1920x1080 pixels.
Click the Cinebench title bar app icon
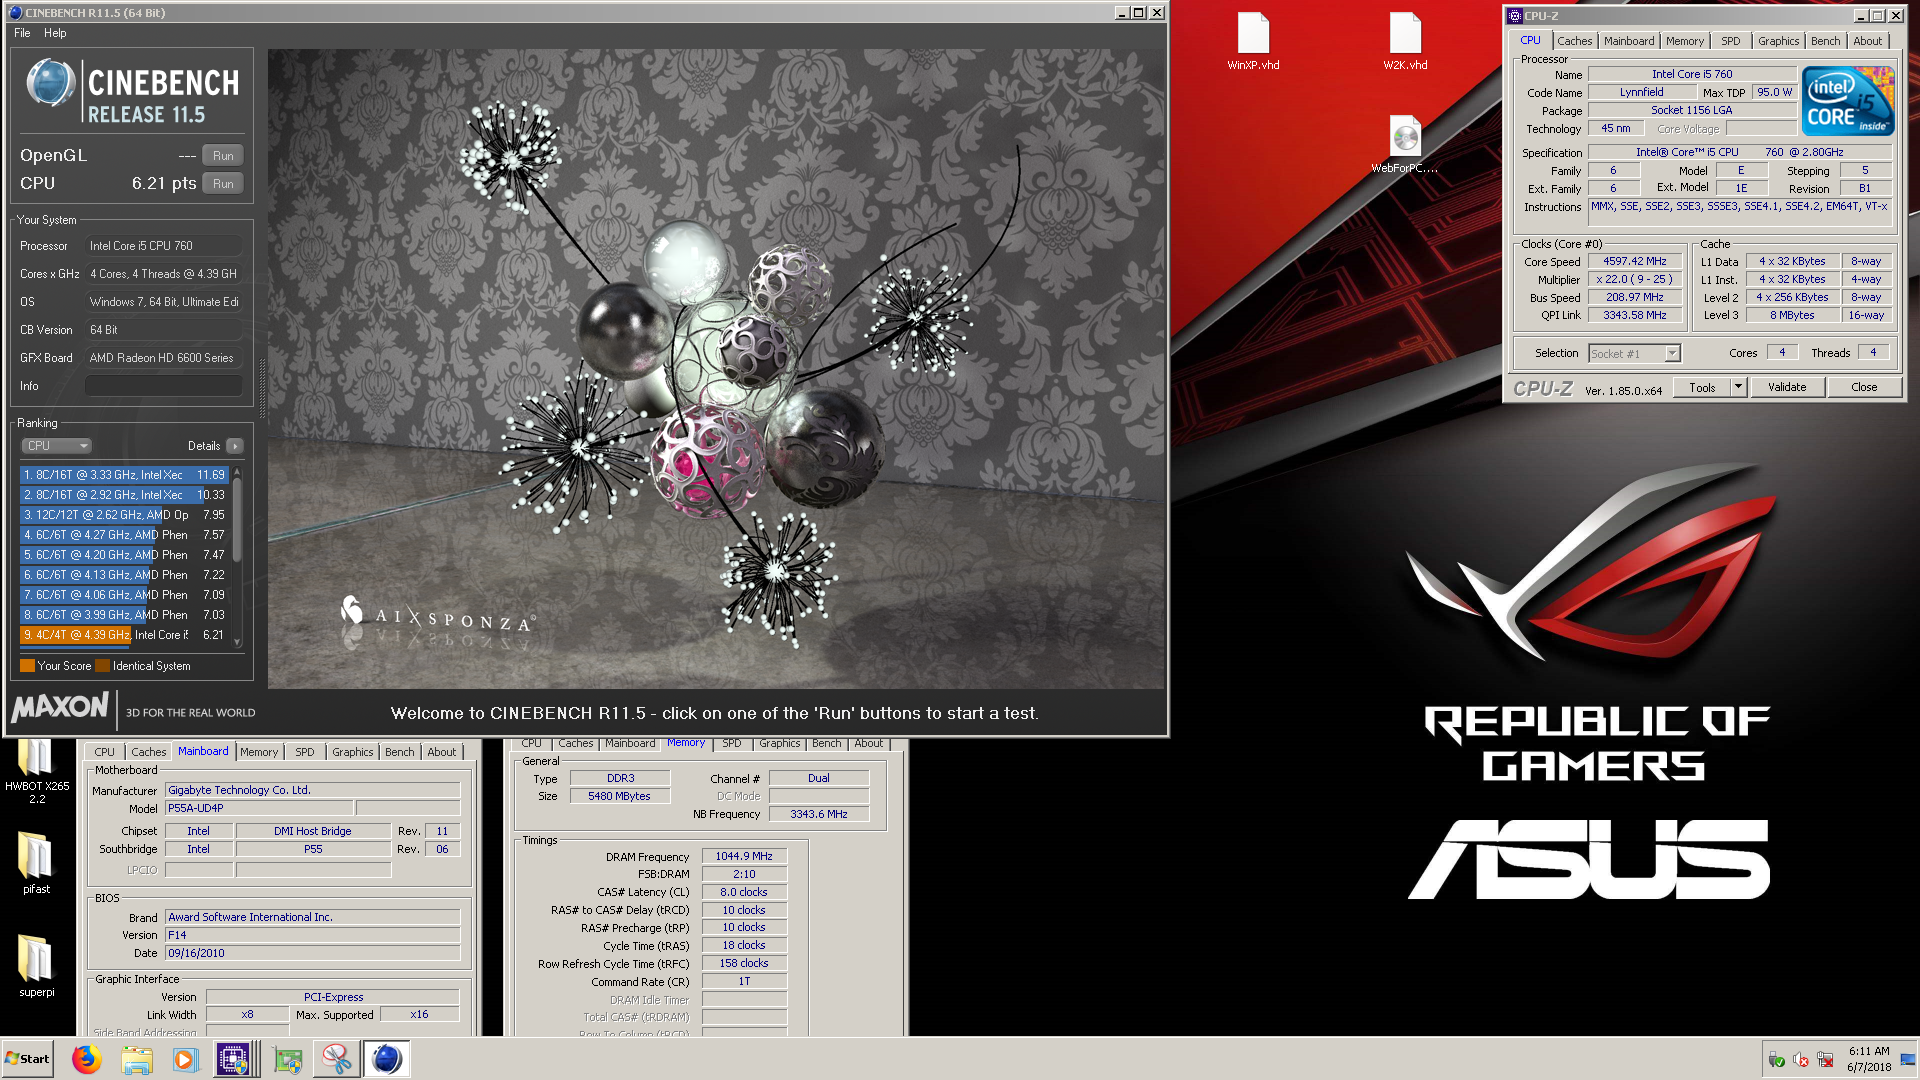tap(15, 13)
